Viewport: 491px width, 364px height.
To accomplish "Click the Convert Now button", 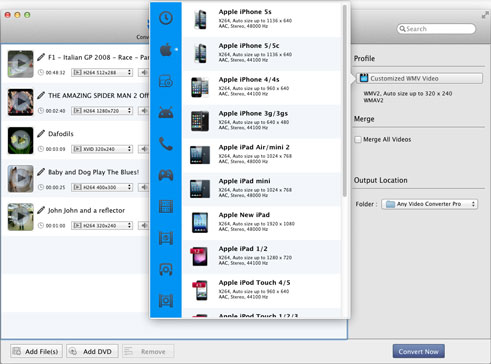I will click(418, 351).
